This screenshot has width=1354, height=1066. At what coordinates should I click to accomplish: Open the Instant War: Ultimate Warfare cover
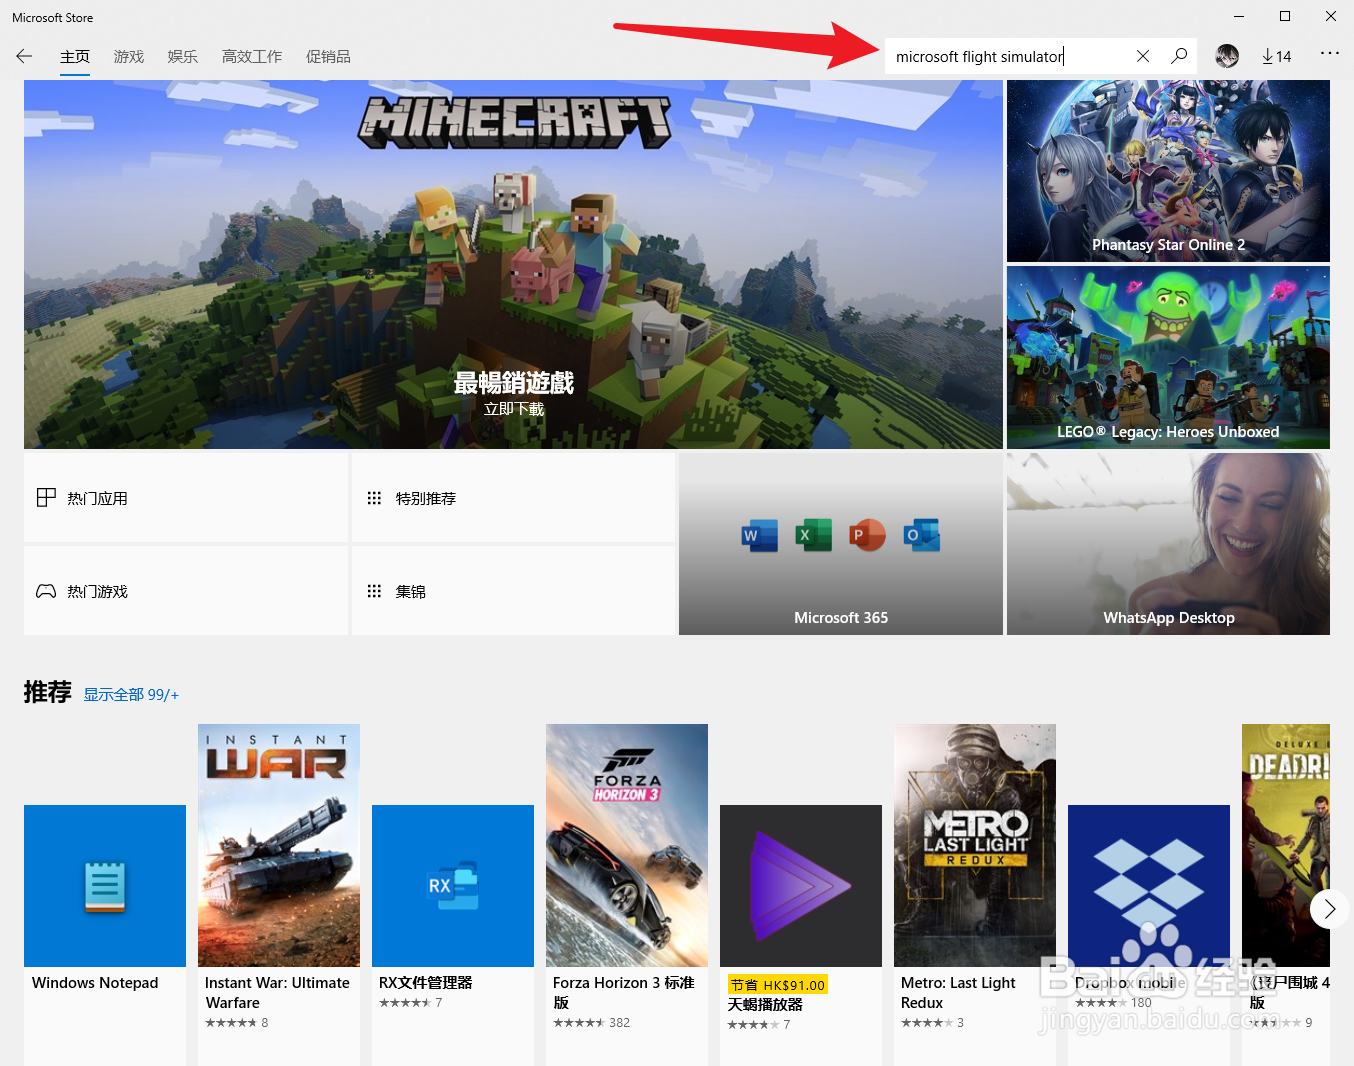click(x=279, y=846)
